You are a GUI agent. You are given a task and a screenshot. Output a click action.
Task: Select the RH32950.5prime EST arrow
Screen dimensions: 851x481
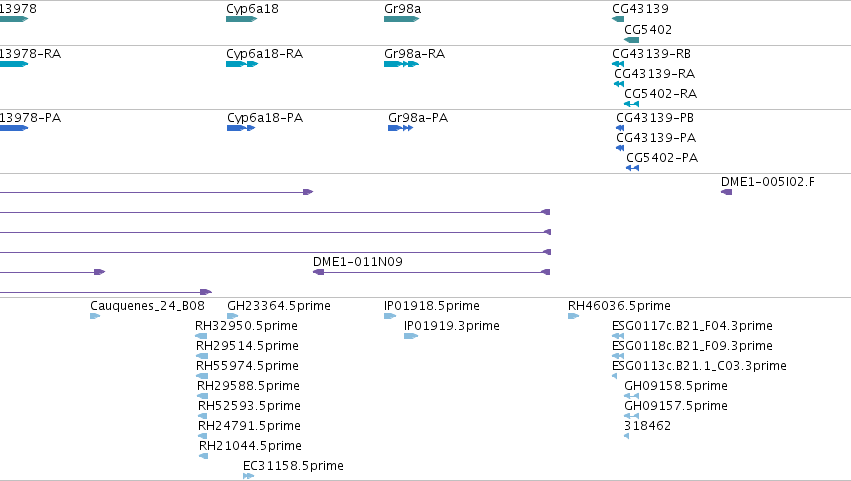(x=201, y=336)
